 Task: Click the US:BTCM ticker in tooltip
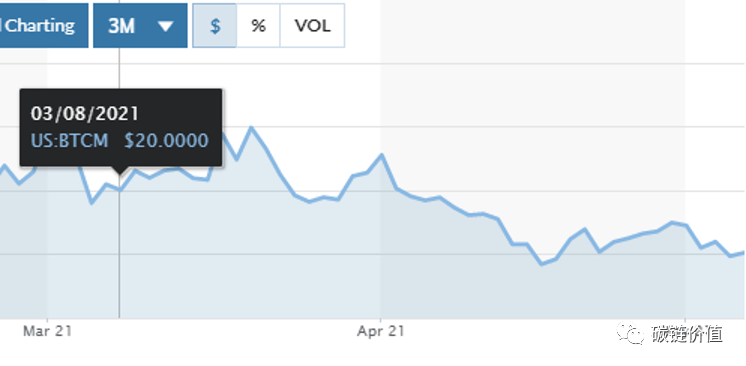tap(69, 141)
